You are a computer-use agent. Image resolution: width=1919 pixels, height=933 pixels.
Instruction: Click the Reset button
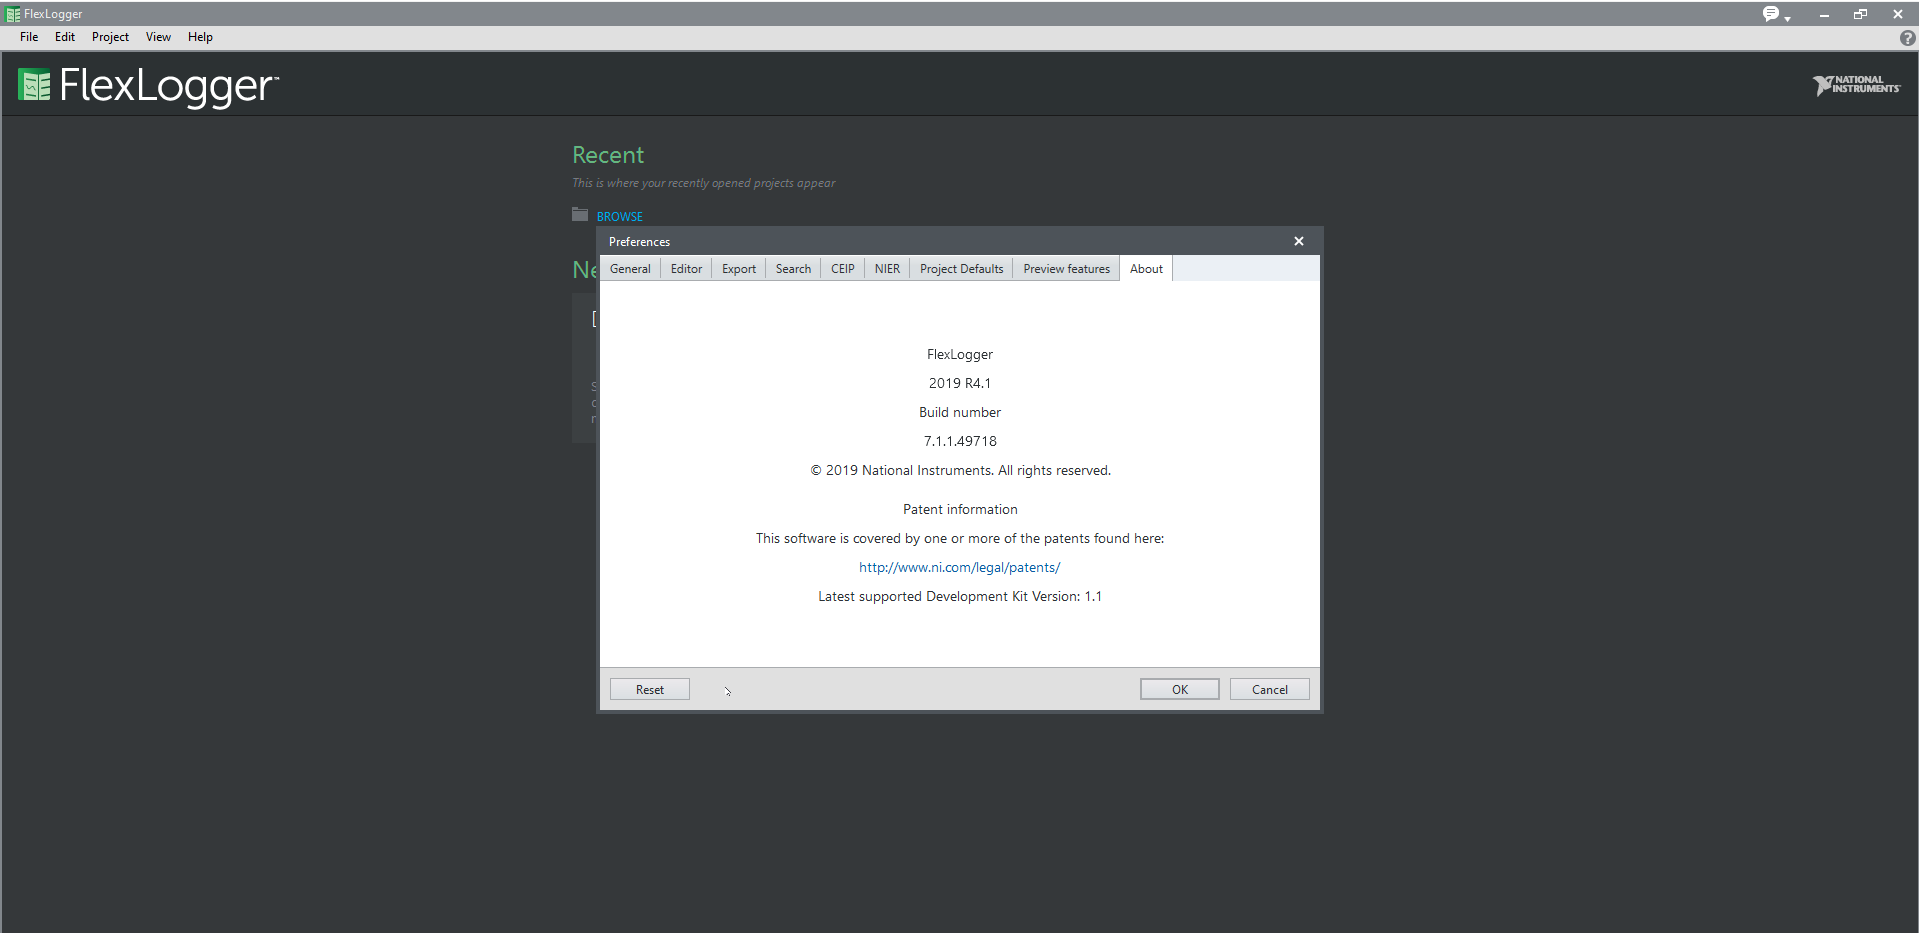(650, 690)
